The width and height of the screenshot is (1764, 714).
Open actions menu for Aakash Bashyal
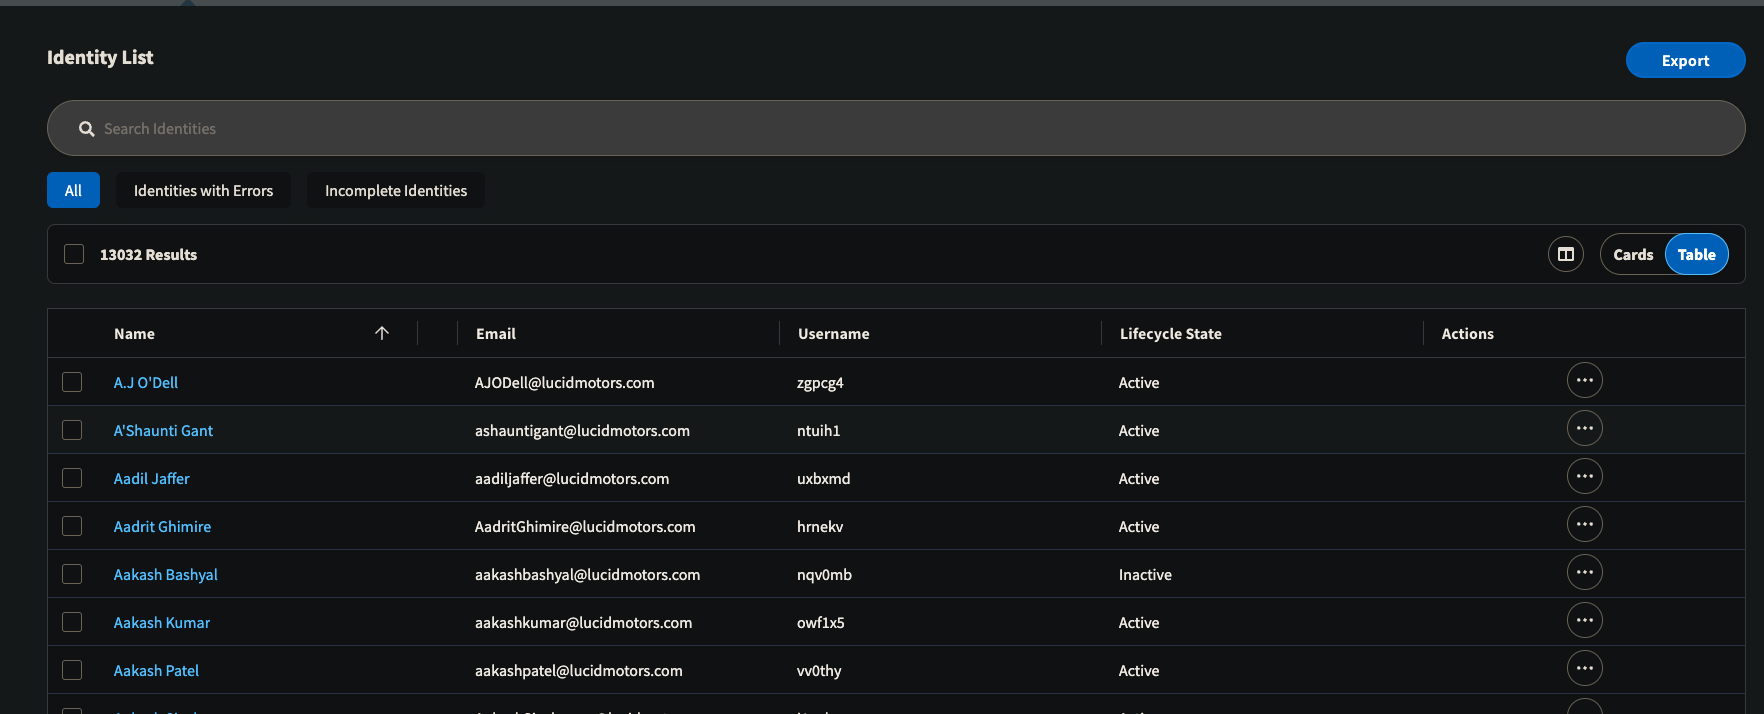click(x=1584, y=573)
